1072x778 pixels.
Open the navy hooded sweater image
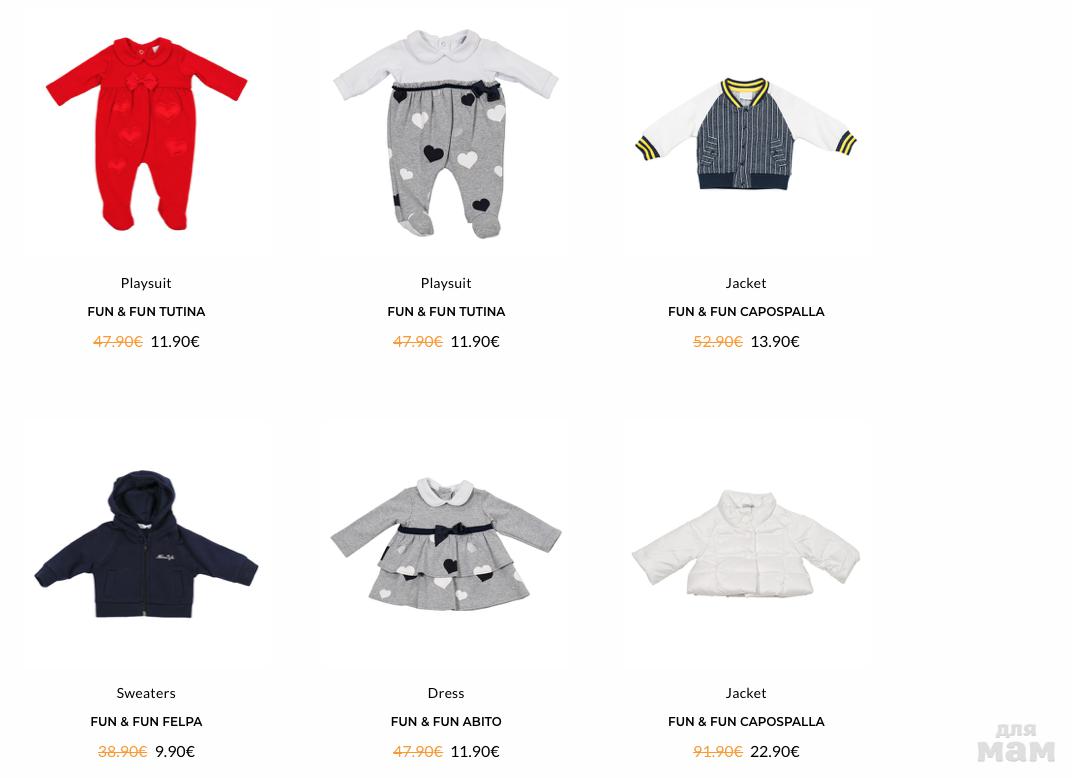click(146, 544)
